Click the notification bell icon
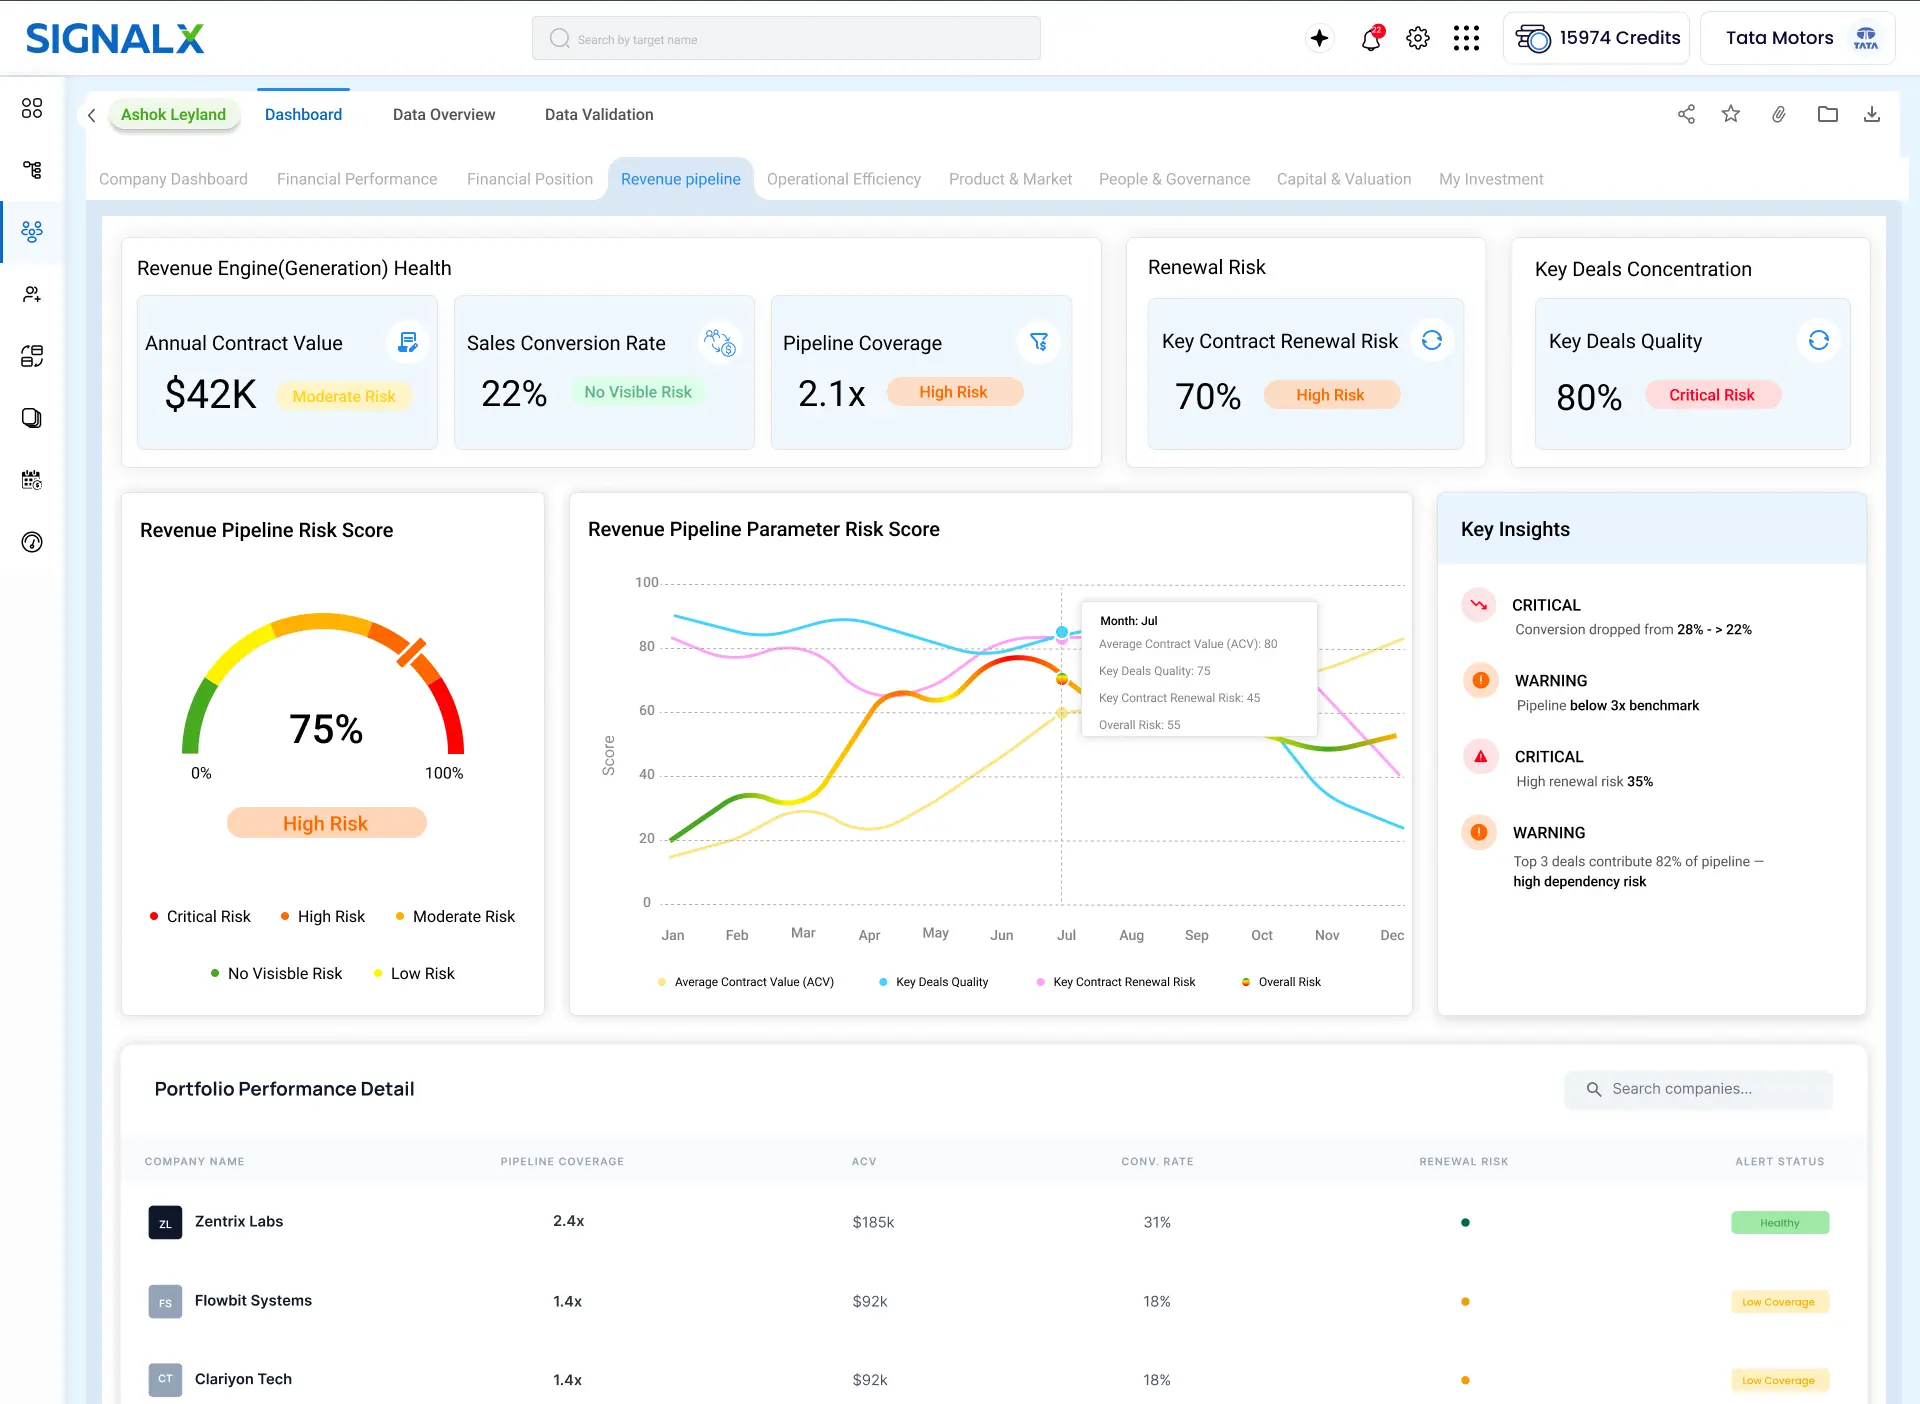 (x=1371, y=39)
